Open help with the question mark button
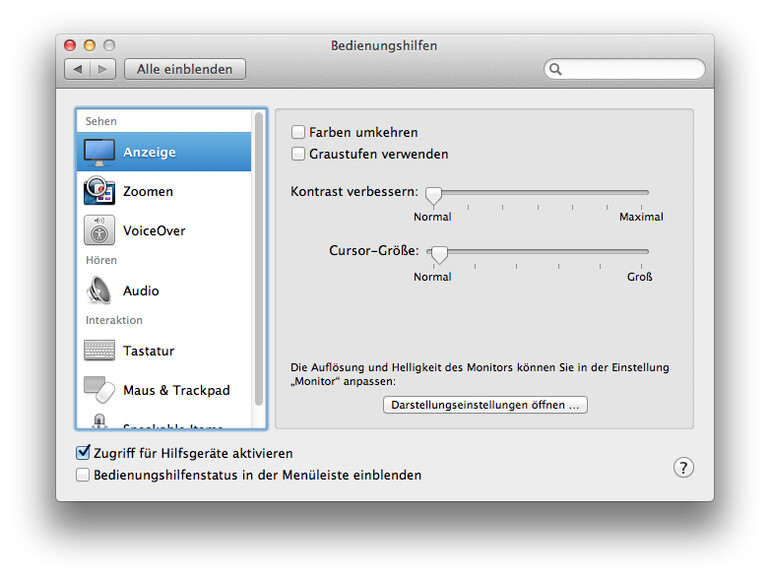The height and width of the screenshot is (578, 770). (x=683, y=468)
